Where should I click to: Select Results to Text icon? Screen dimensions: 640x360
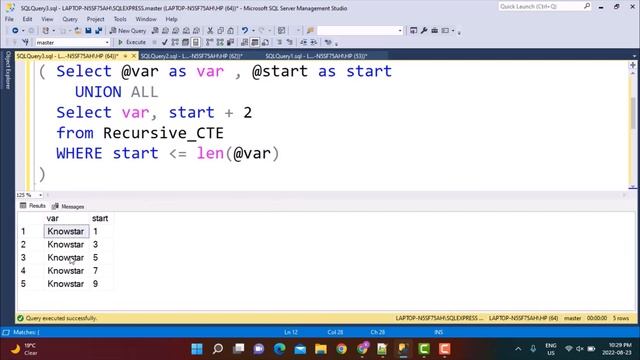[x=244, y=42]
